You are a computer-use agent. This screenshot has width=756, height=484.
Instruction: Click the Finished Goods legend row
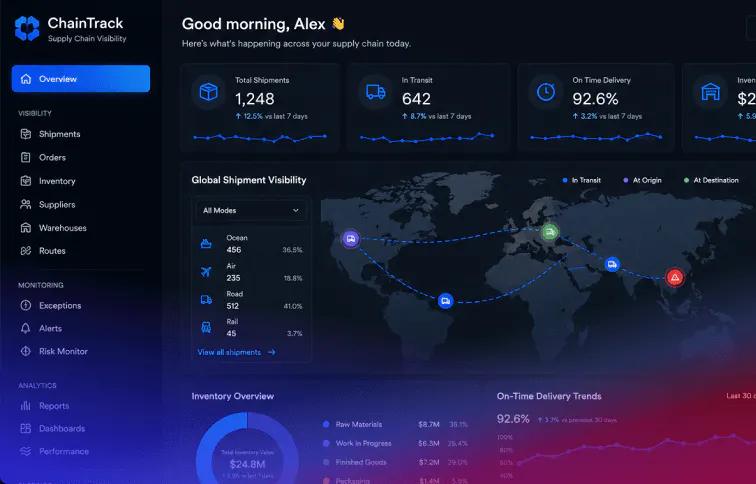pos(395,462)
